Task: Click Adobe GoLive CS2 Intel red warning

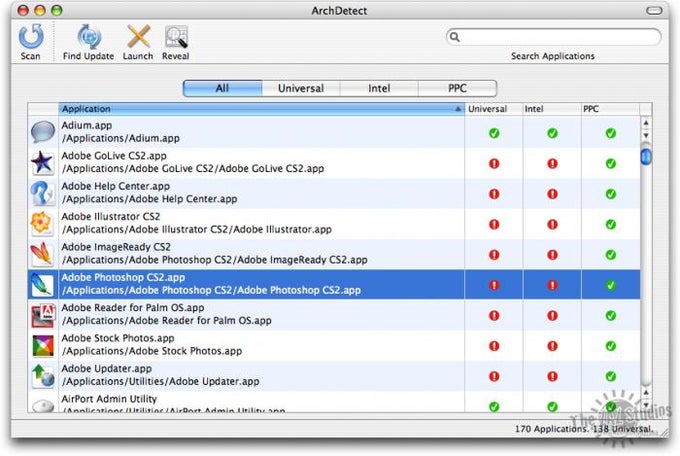Action: pos(552,164)
